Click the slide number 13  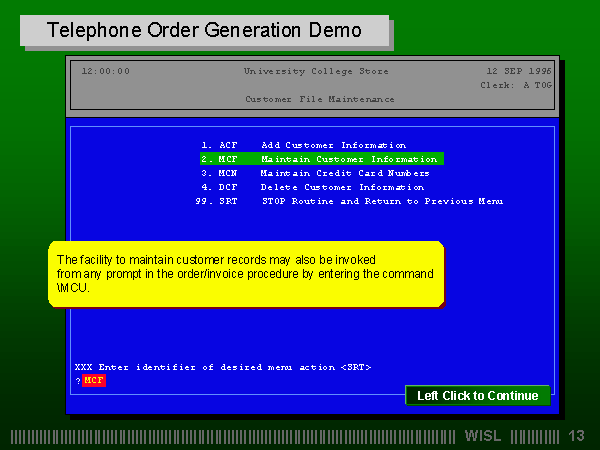(x=576, y=436)
